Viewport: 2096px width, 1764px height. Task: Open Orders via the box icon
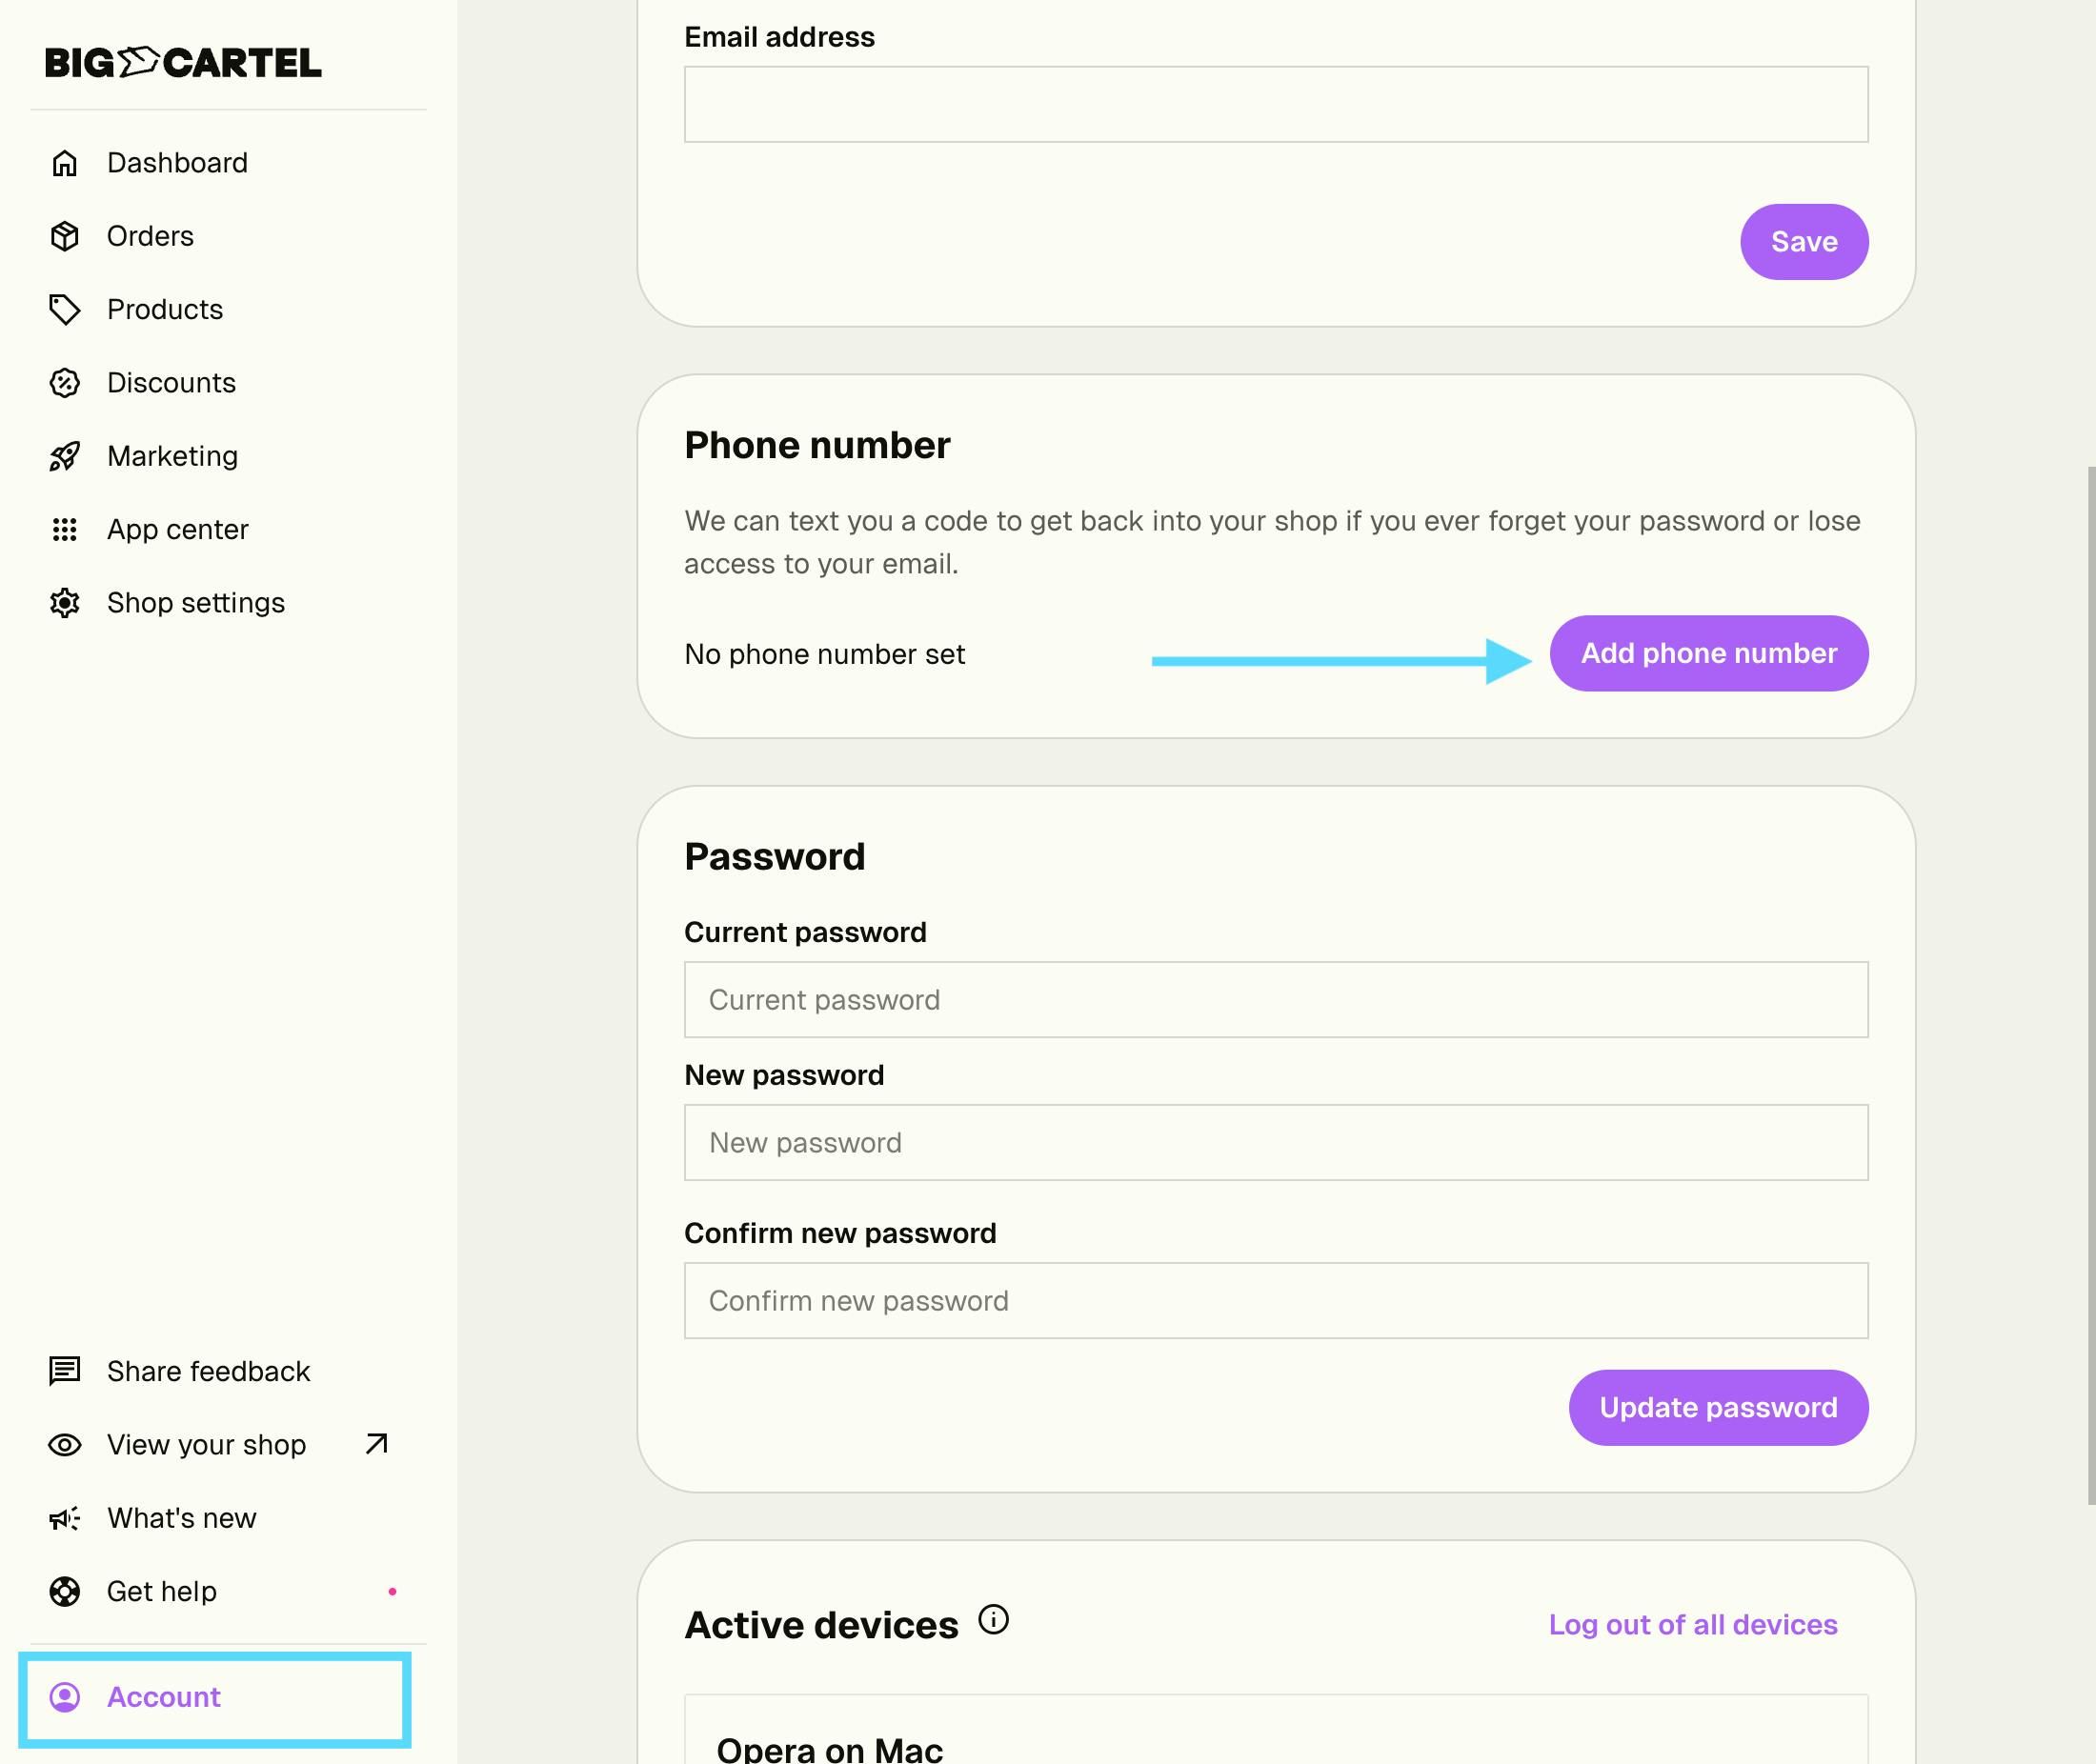coord(65,236)
